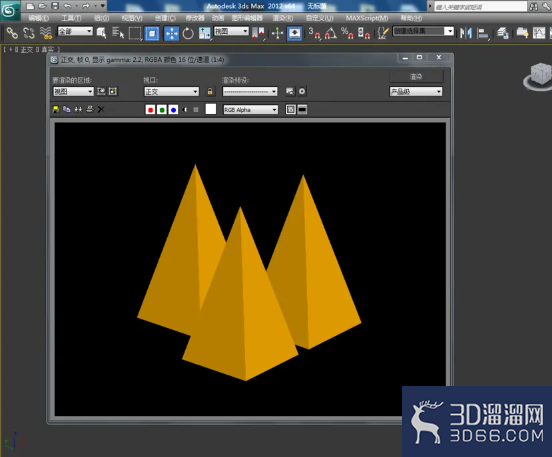The image size is (552, 457).
Task: Clear the rendered frame buffer
Action: 101,109
